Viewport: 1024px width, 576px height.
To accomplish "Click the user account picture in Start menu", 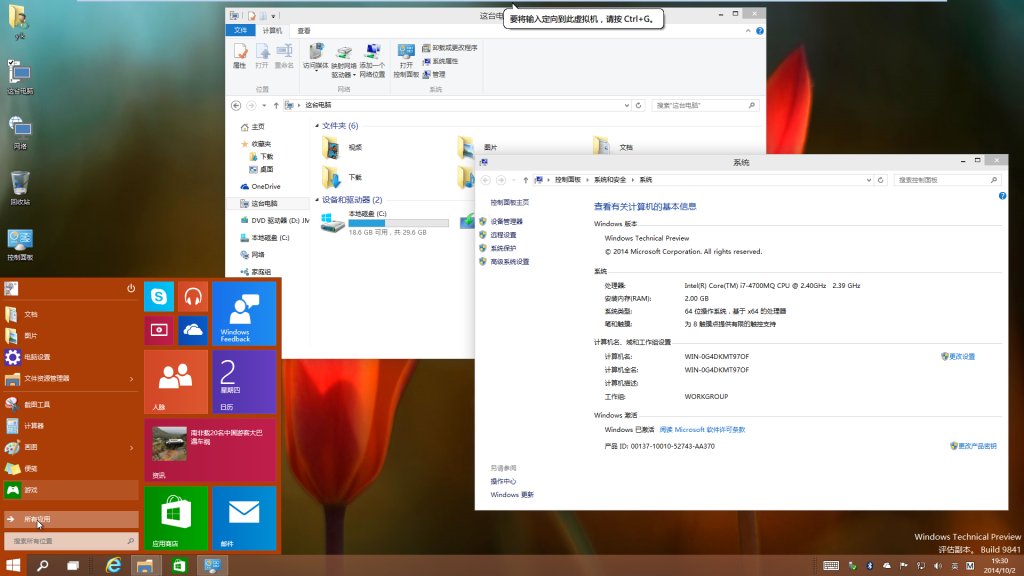I will (x=11, y=289).
